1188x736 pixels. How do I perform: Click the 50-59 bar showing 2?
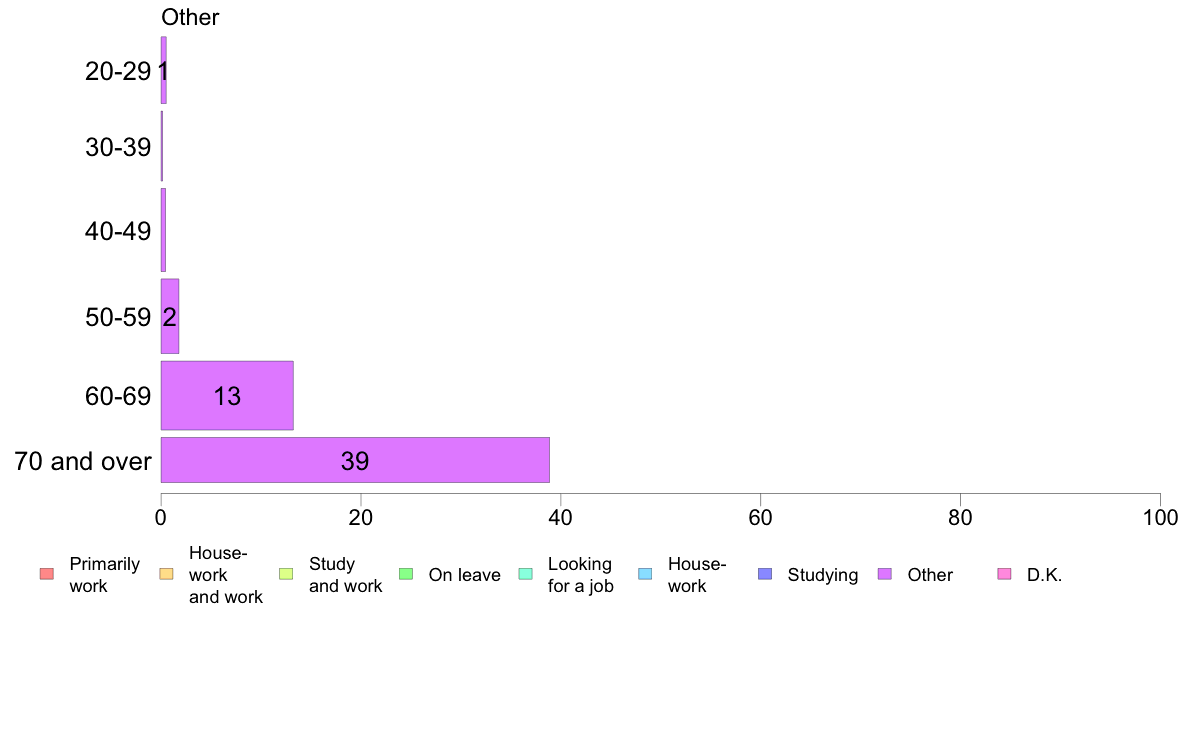click(170, 316)
